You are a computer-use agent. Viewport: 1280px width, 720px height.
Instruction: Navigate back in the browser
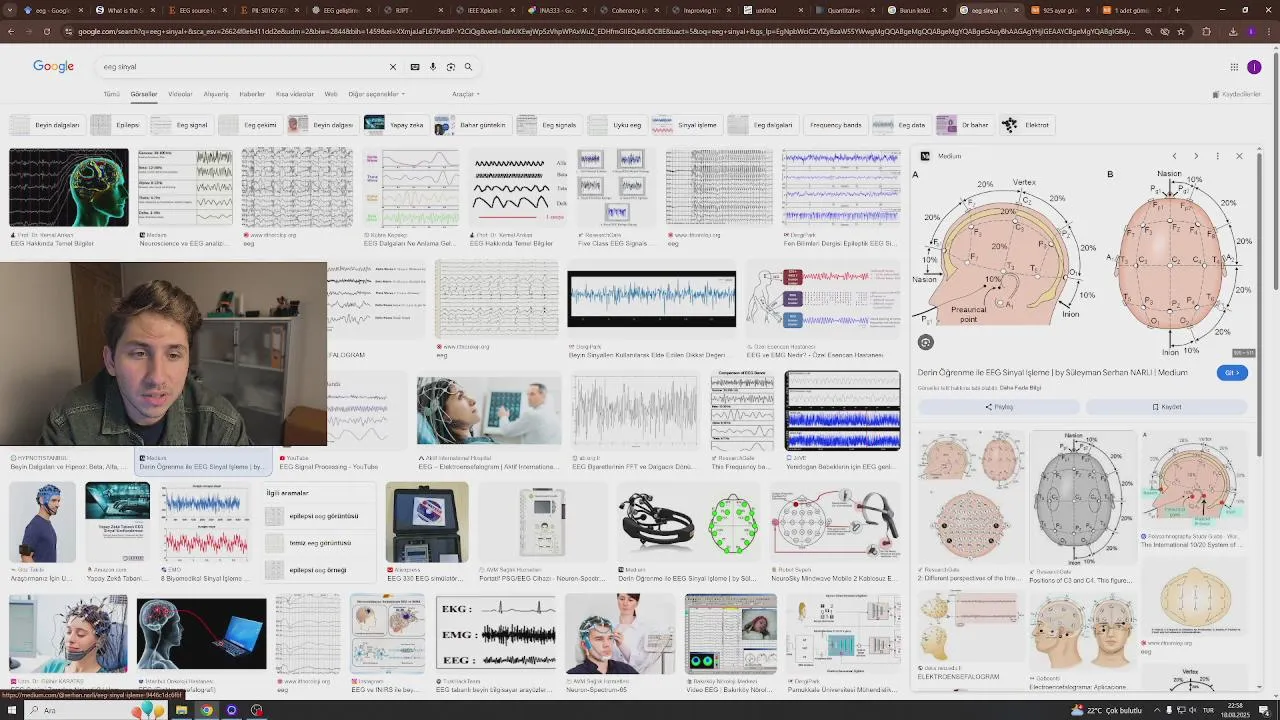(10, 31)
